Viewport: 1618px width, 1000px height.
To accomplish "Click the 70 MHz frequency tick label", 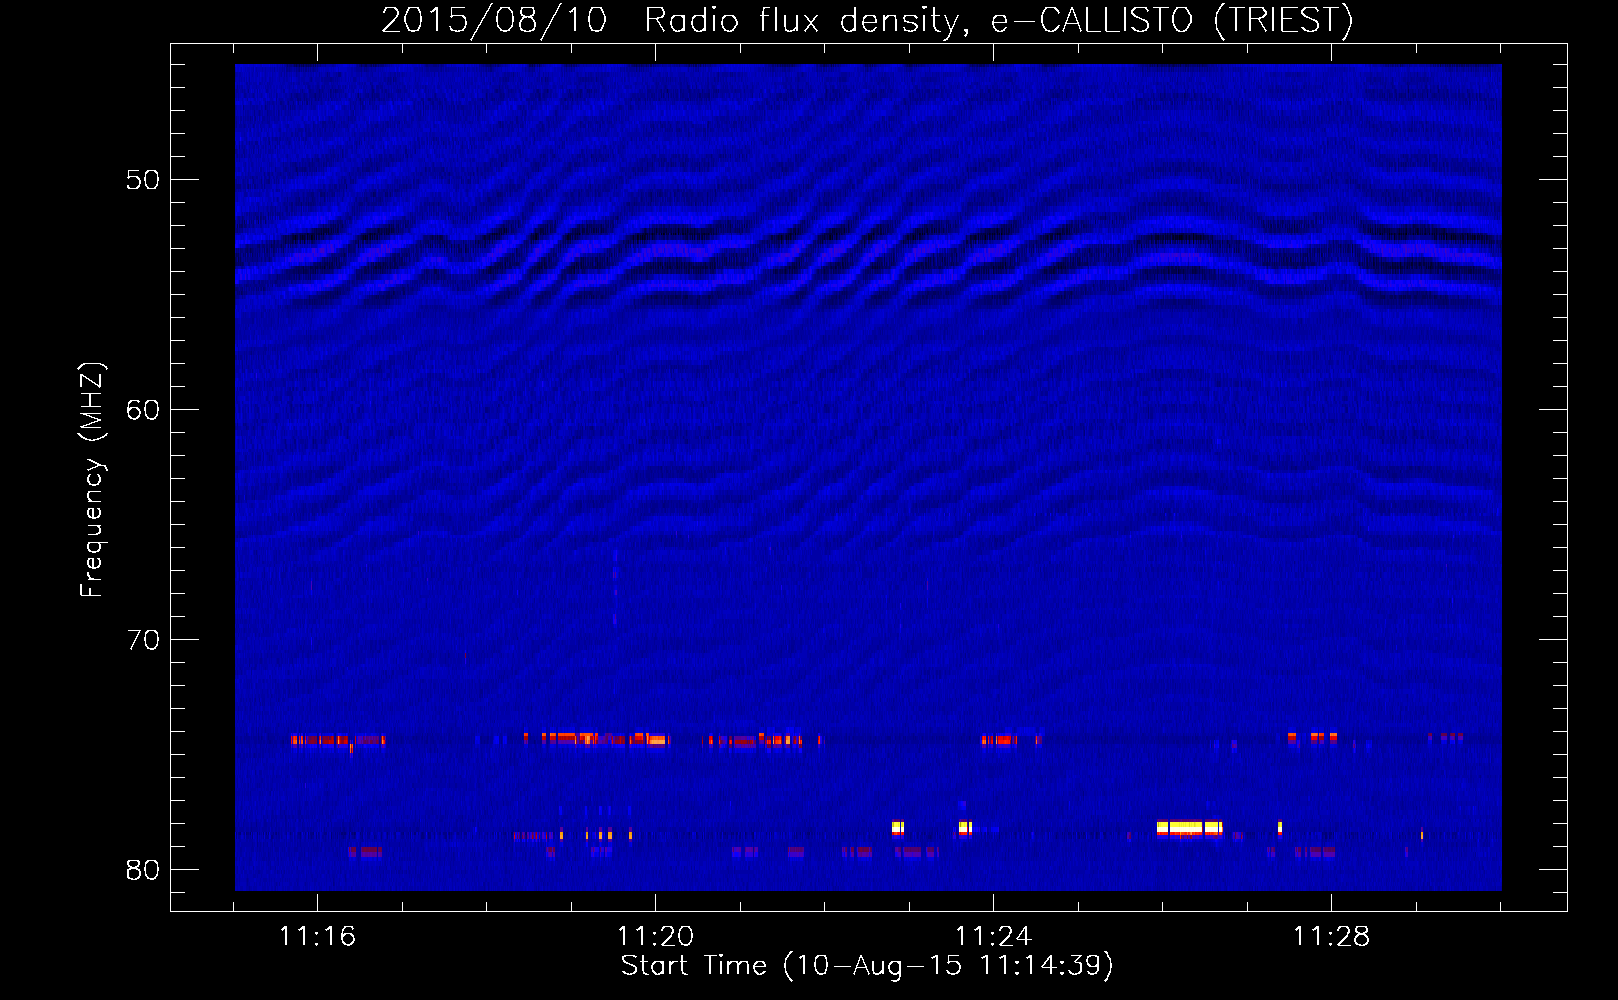I will pyautogui.click(x=143, y=640).
